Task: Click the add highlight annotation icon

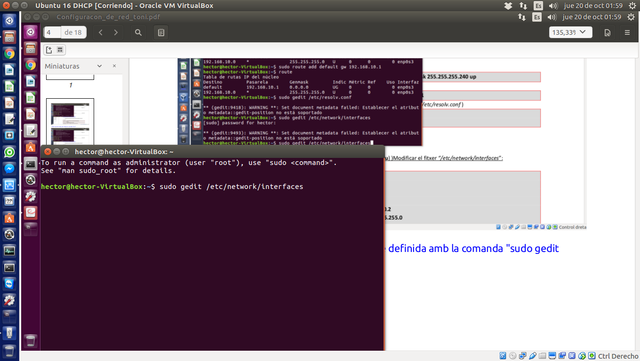Action: (x=60, y=50)
